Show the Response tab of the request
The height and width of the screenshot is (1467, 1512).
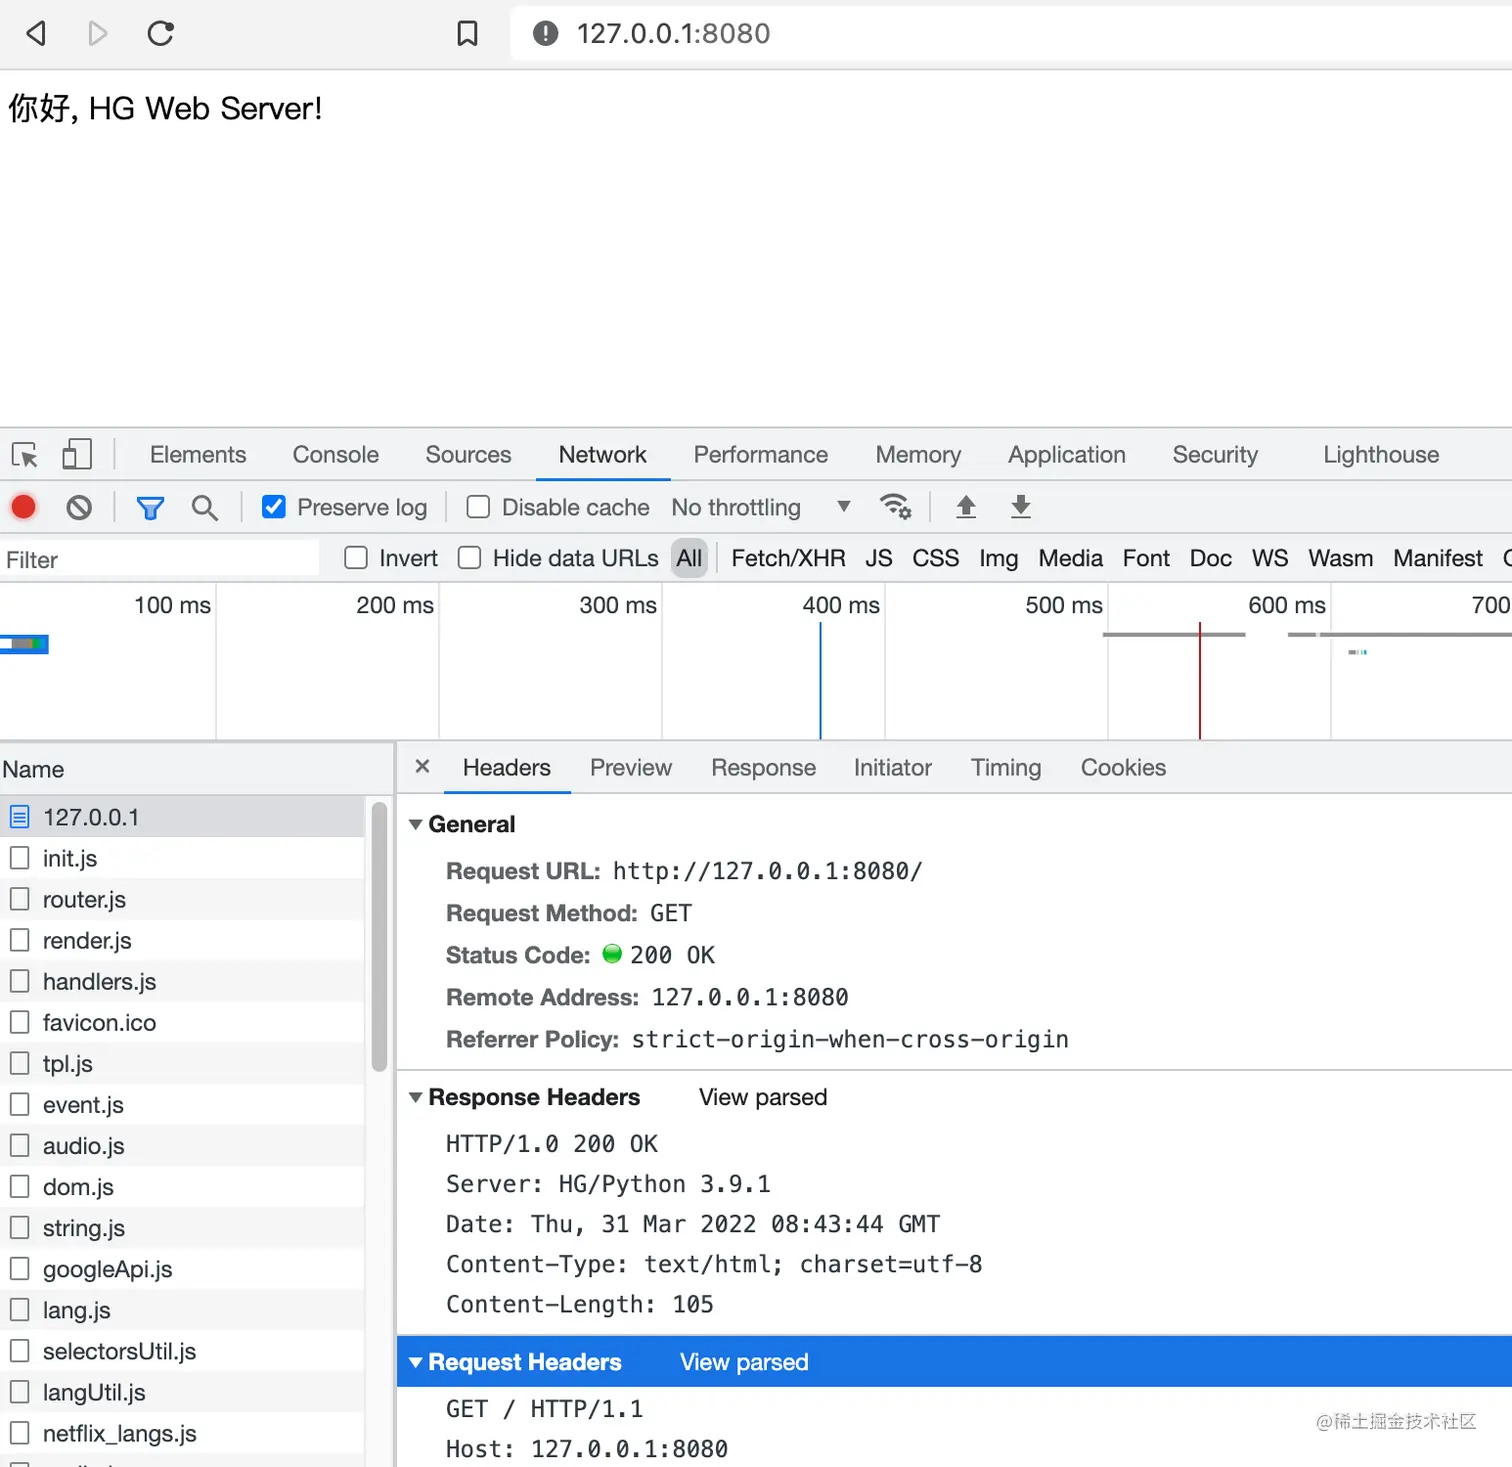tap(764, 767)
